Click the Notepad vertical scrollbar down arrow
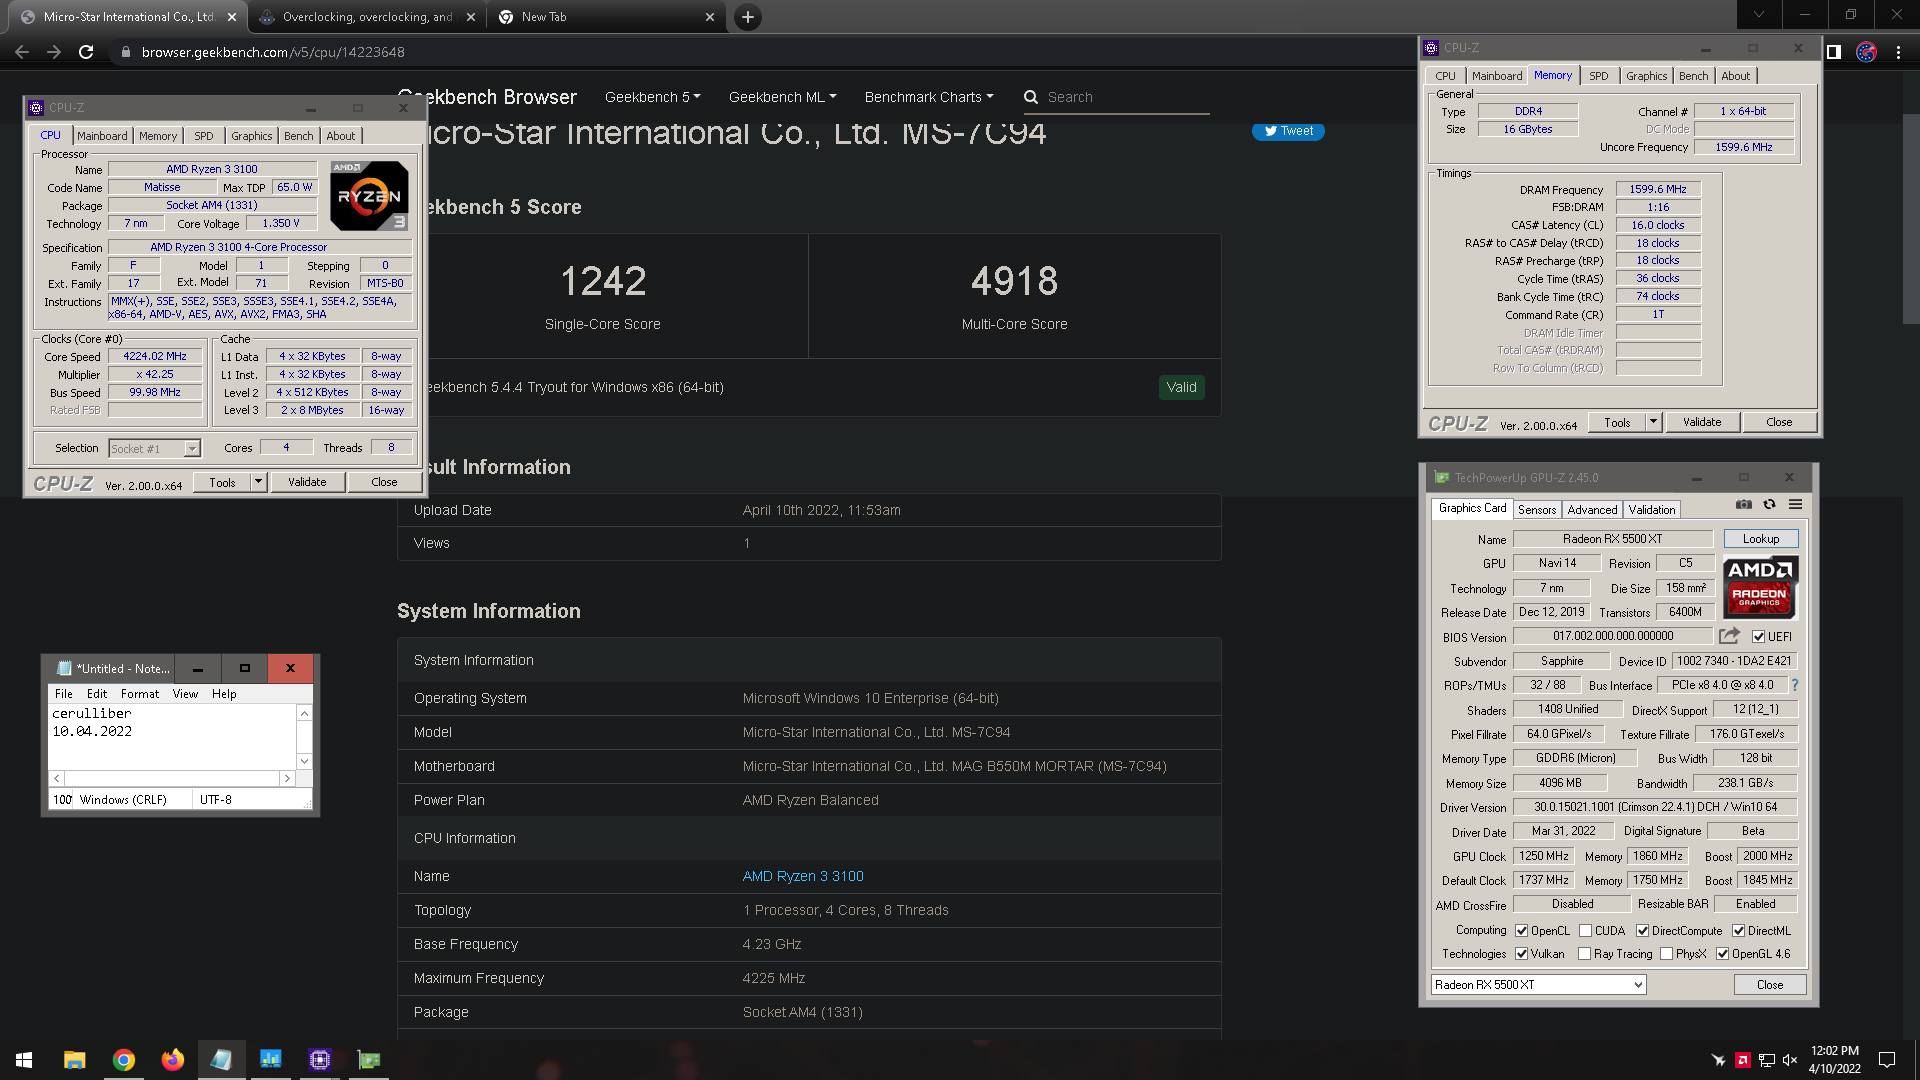Viewport: 1920px width, 1080px height. coord(304,761)
